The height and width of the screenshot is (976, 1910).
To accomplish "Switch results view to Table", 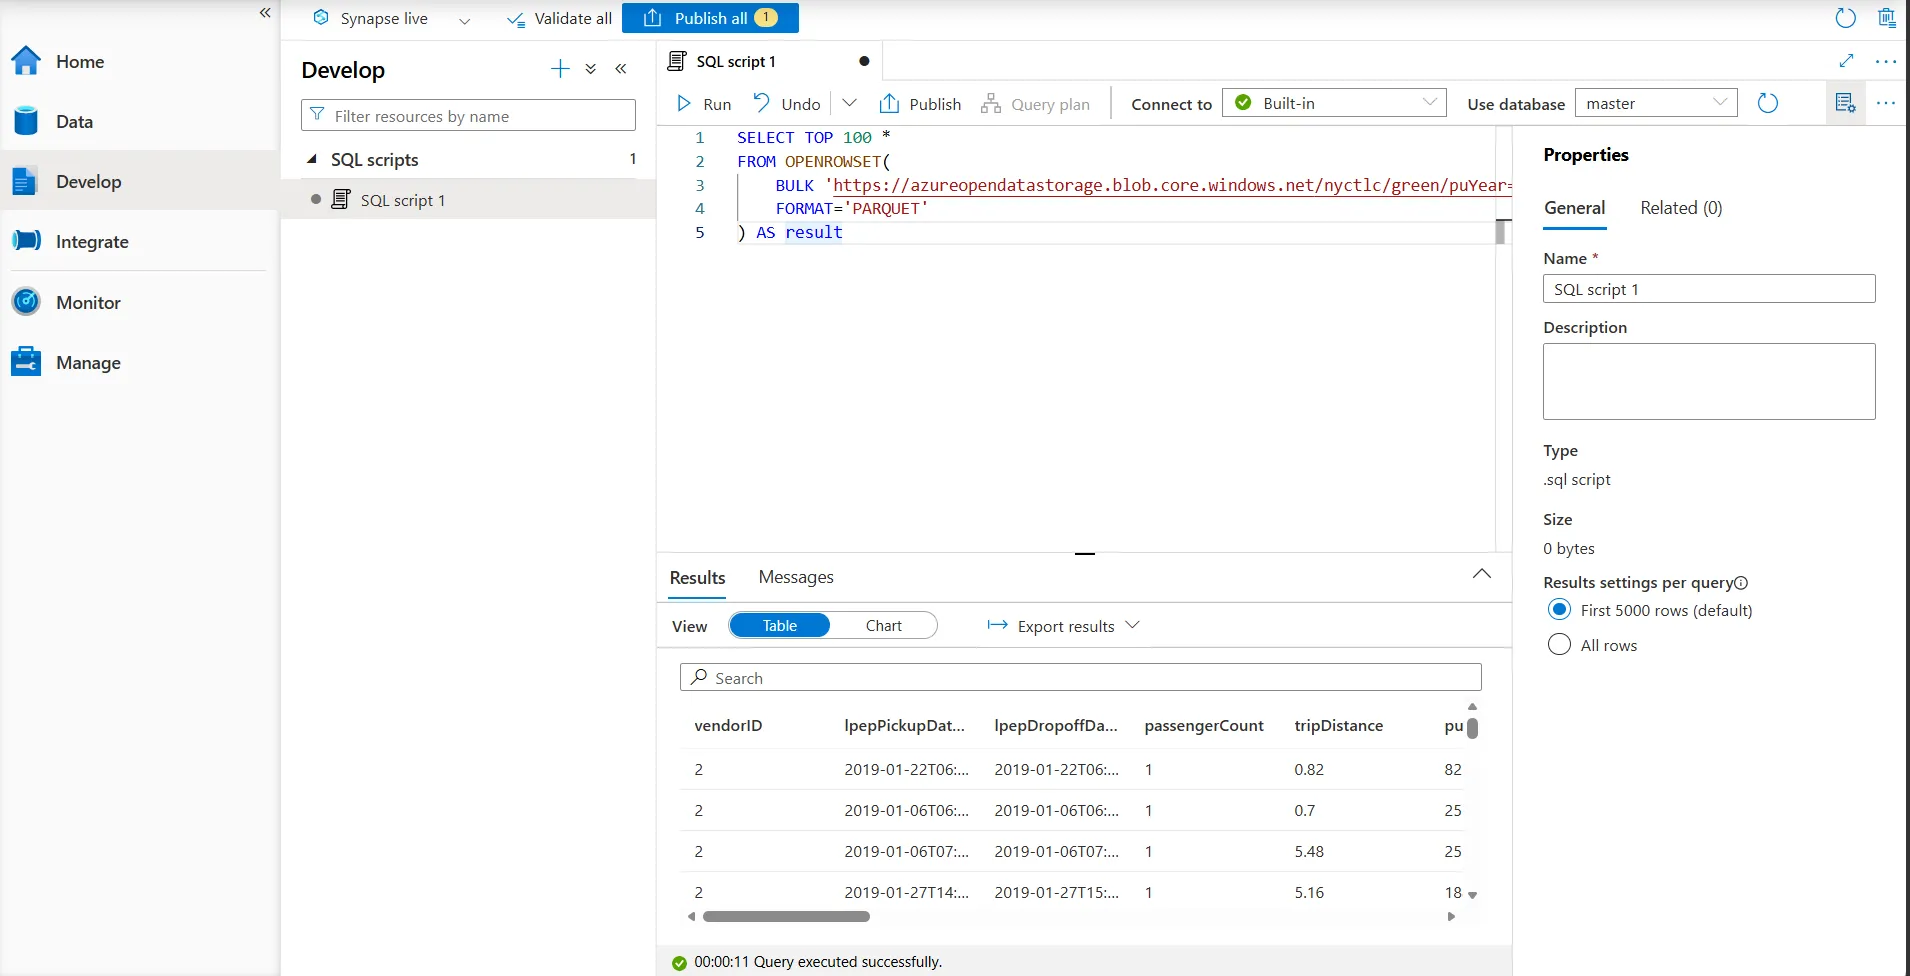I will click(x=780, y=625).
